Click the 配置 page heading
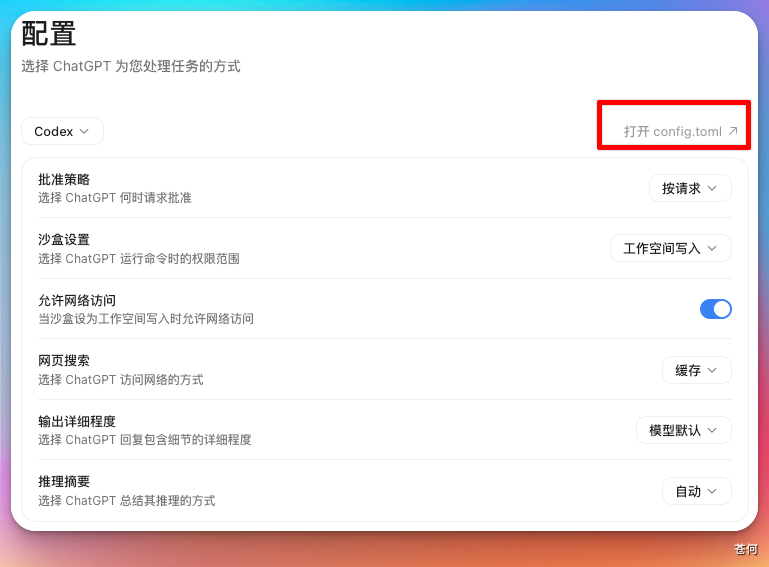Image resolution: width=769 pixels, height=567 pixels. (x=49, y=34)
